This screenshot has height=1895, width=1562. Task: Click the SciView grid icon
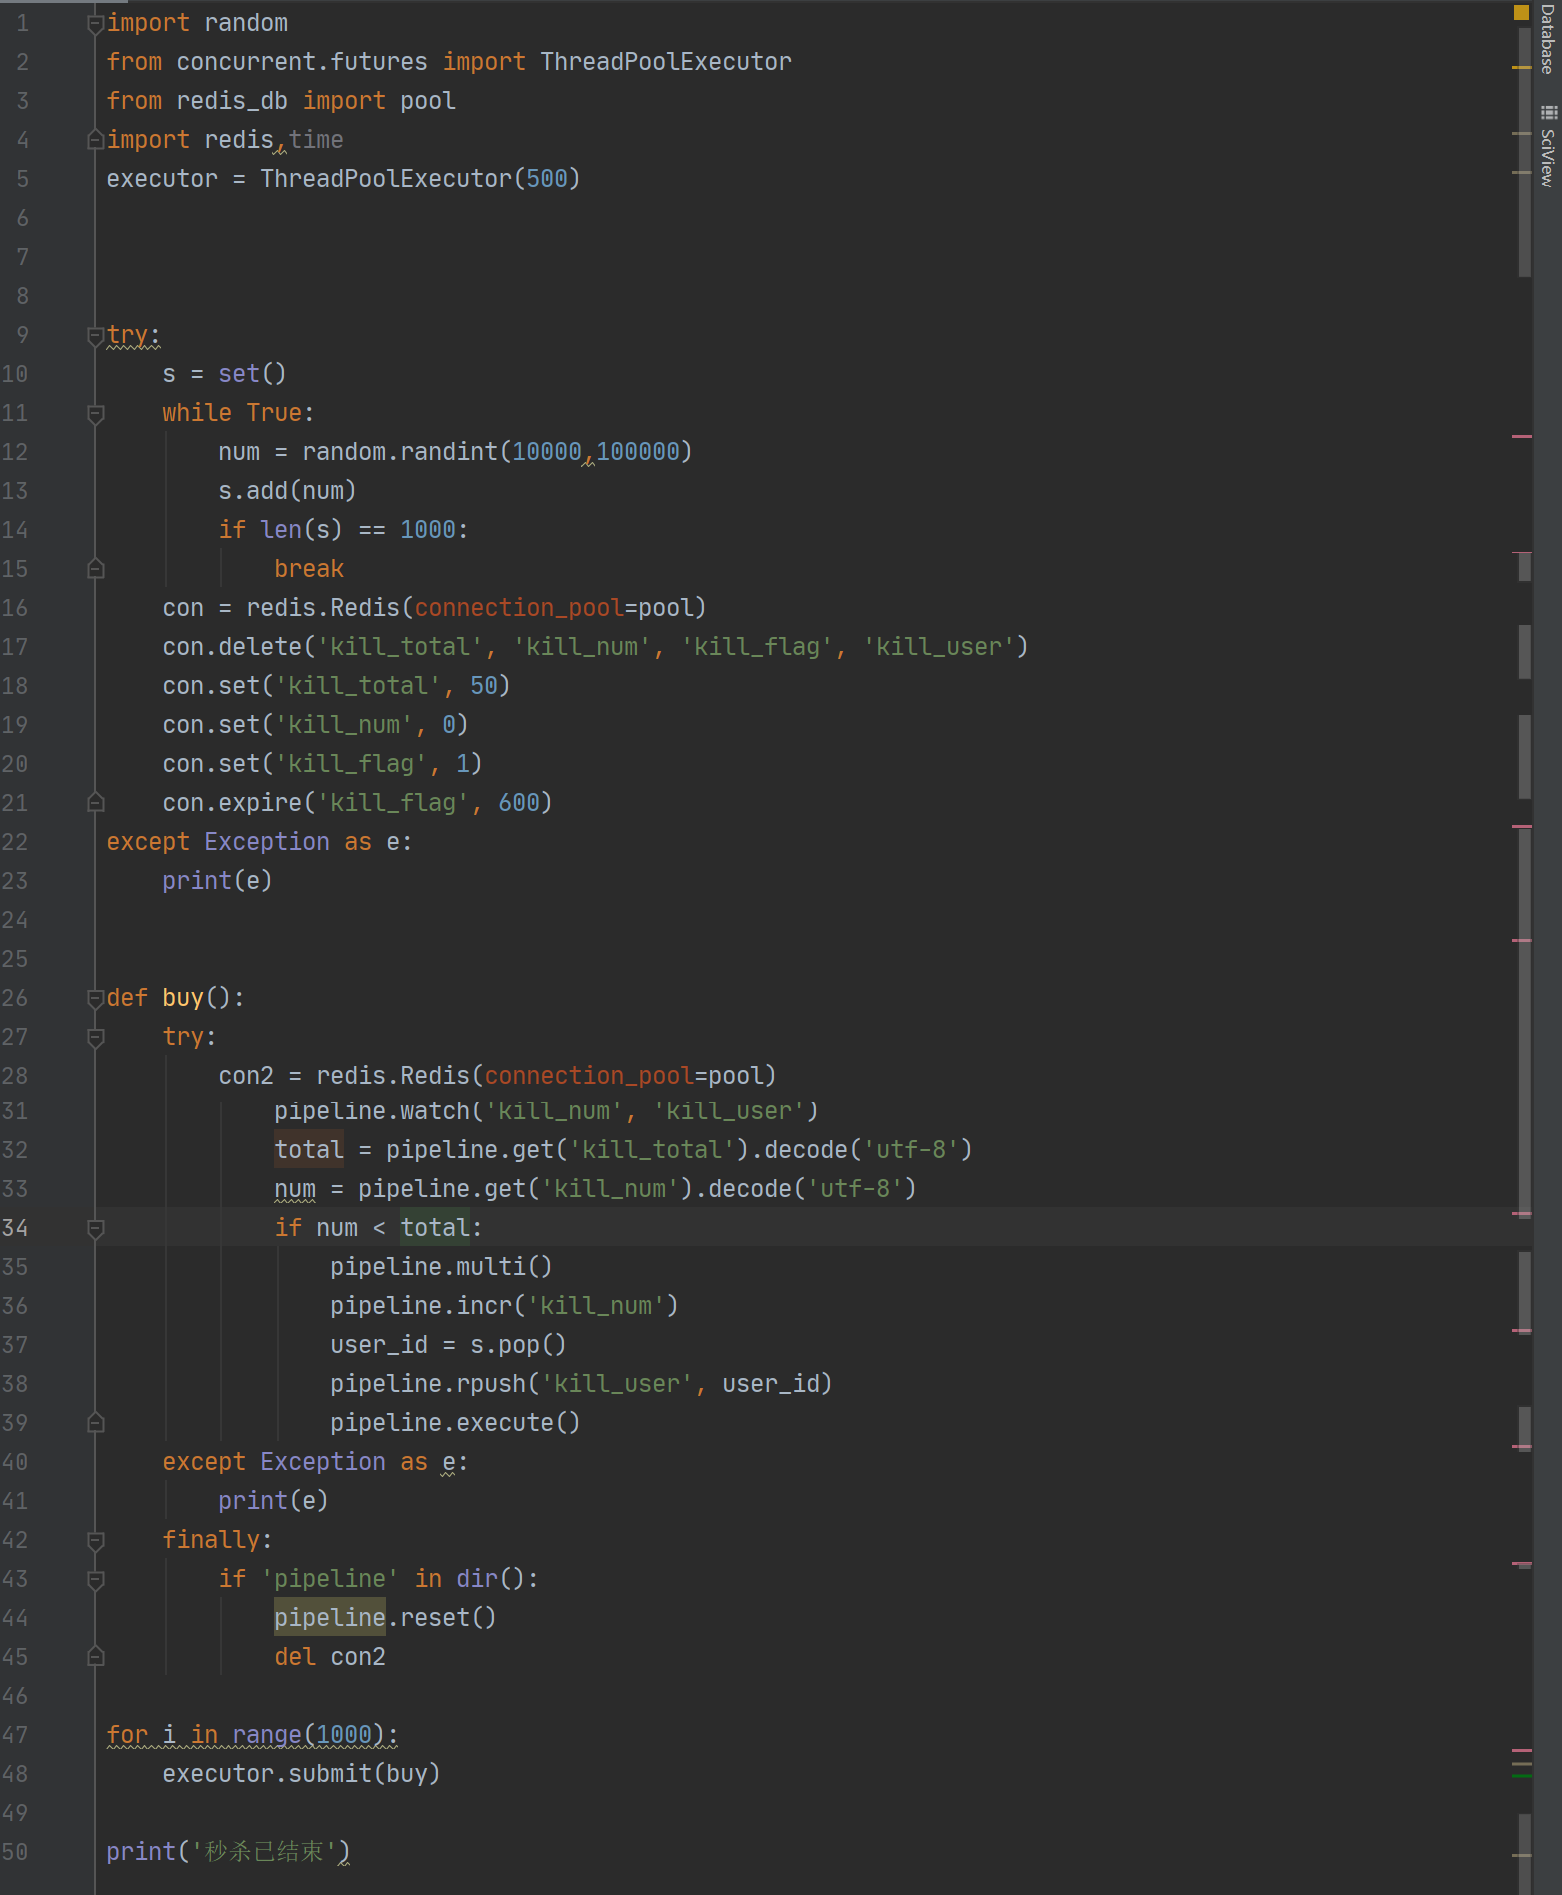point(1548,113)
